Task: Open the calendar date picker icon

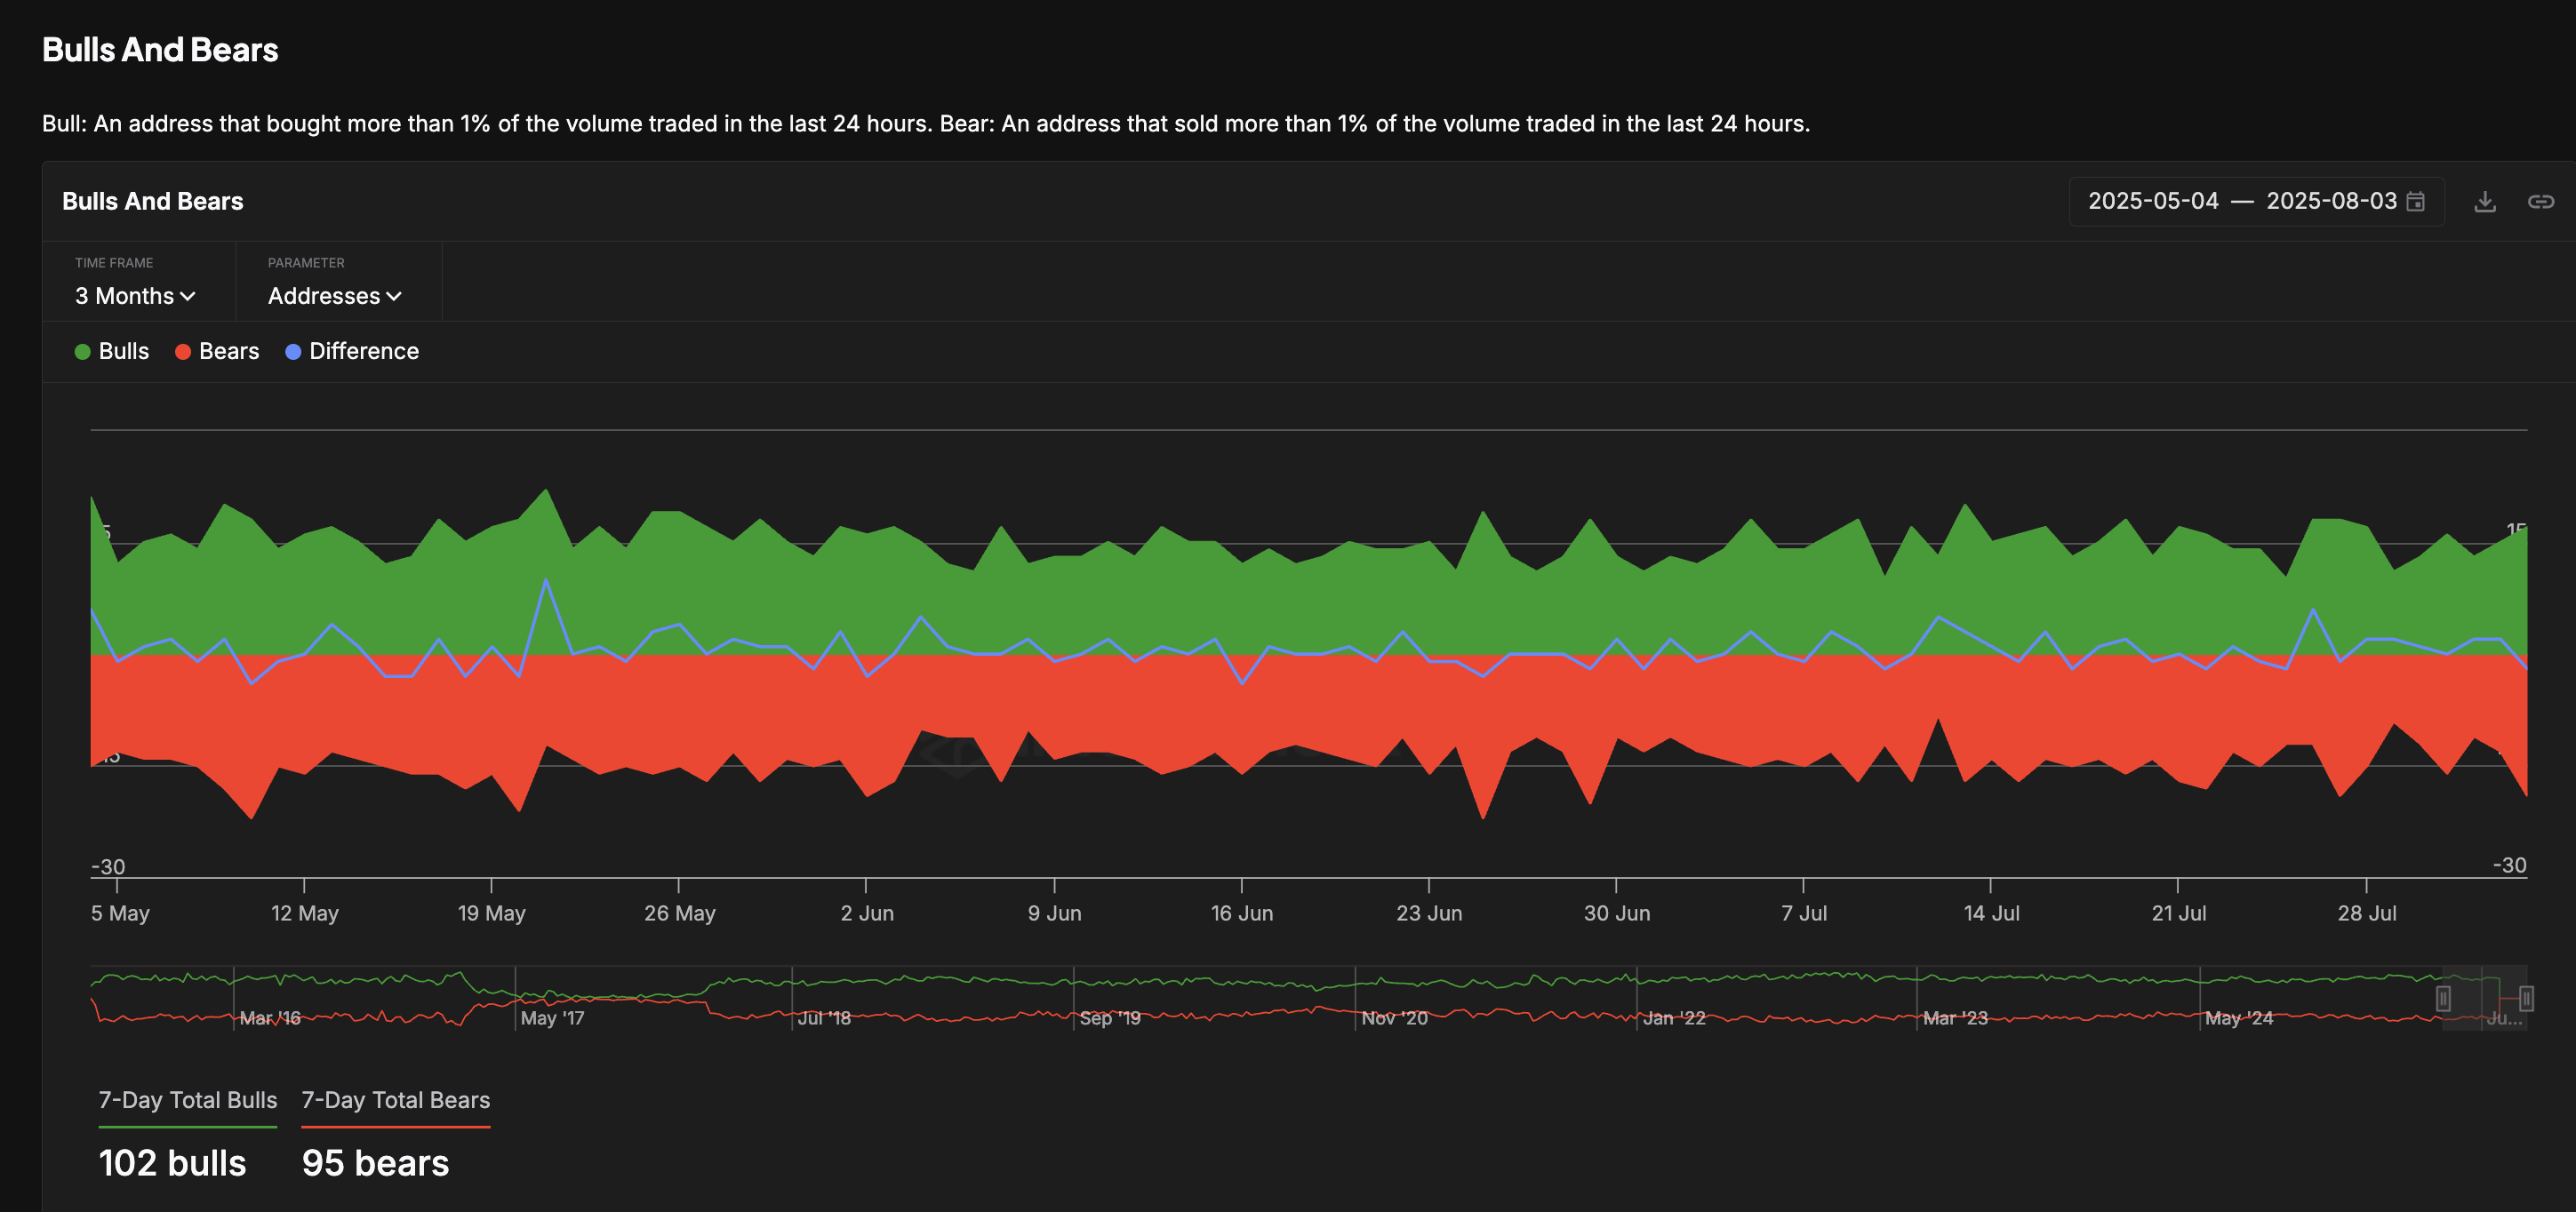Action: coord(2417,201)
